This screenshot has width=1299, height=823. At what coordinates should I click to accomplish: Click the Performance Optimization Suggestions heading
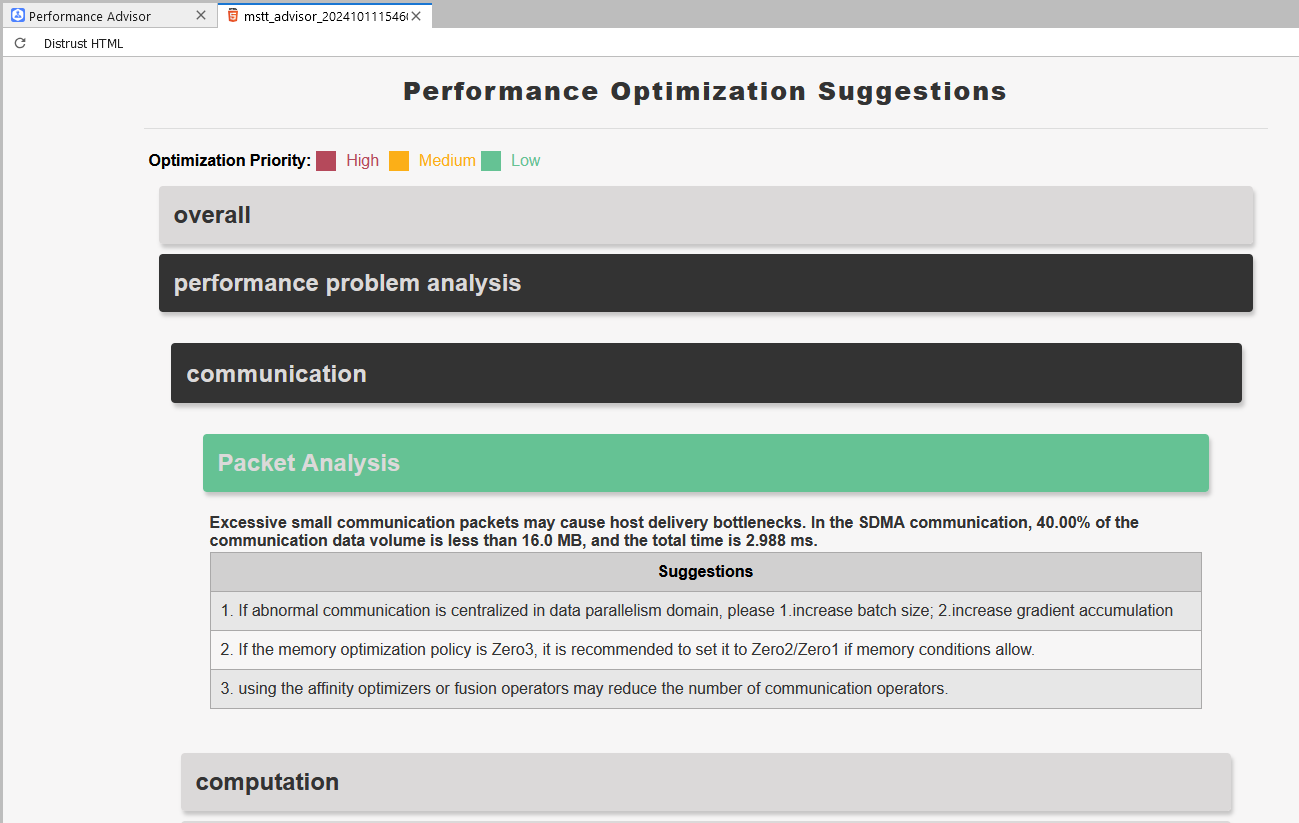[705, 91]
